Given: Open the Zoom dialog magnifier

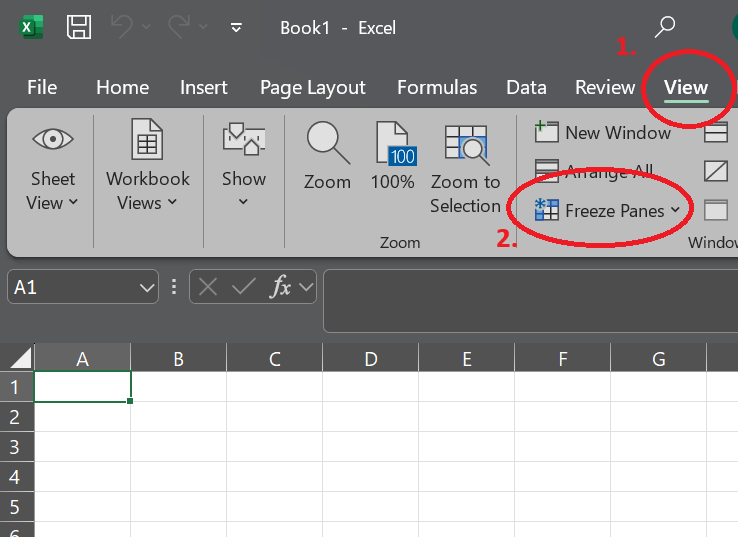Looking at the screenshot, I should point(327,155).
